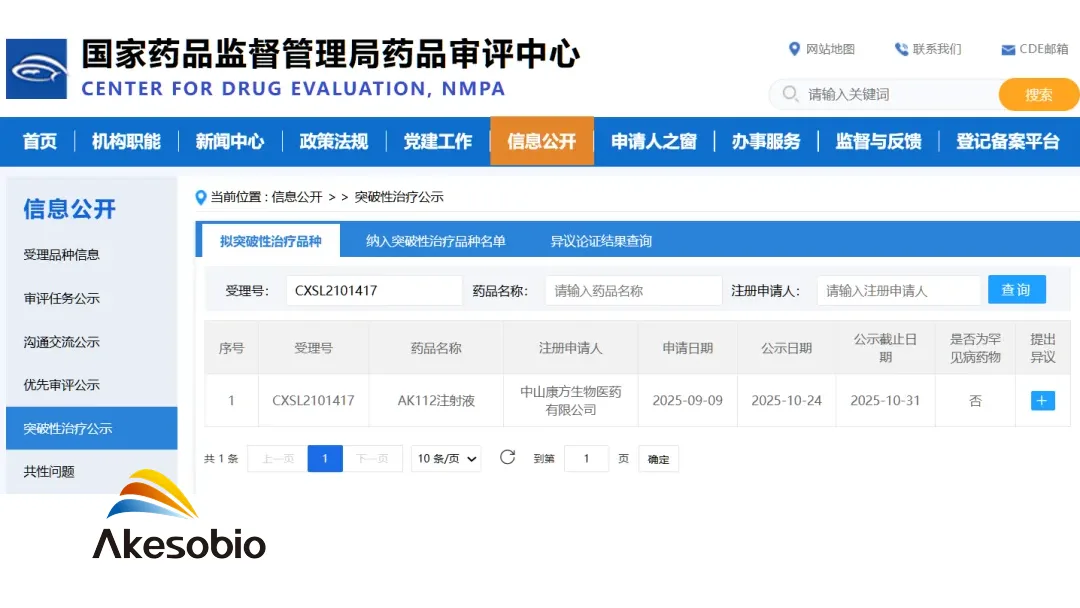1080x608 pixels.
Task: Click the 确定 page jump button
Action: (658, 459)
